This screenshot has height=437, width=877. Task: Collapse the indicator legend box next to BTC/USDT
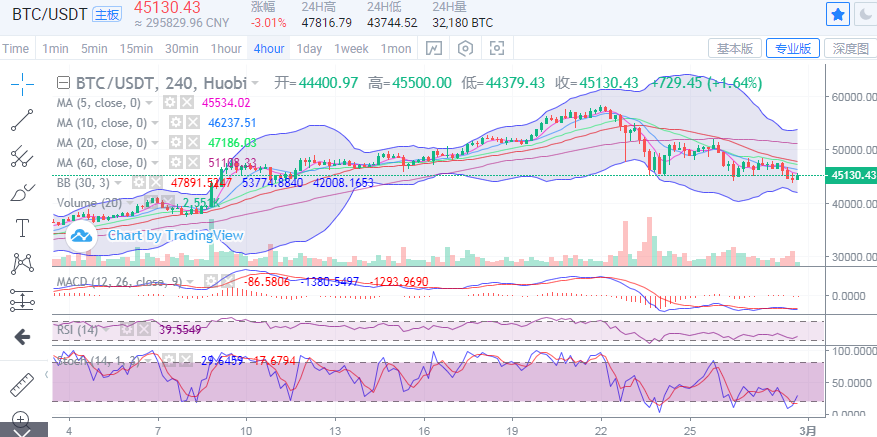(64, 83)
